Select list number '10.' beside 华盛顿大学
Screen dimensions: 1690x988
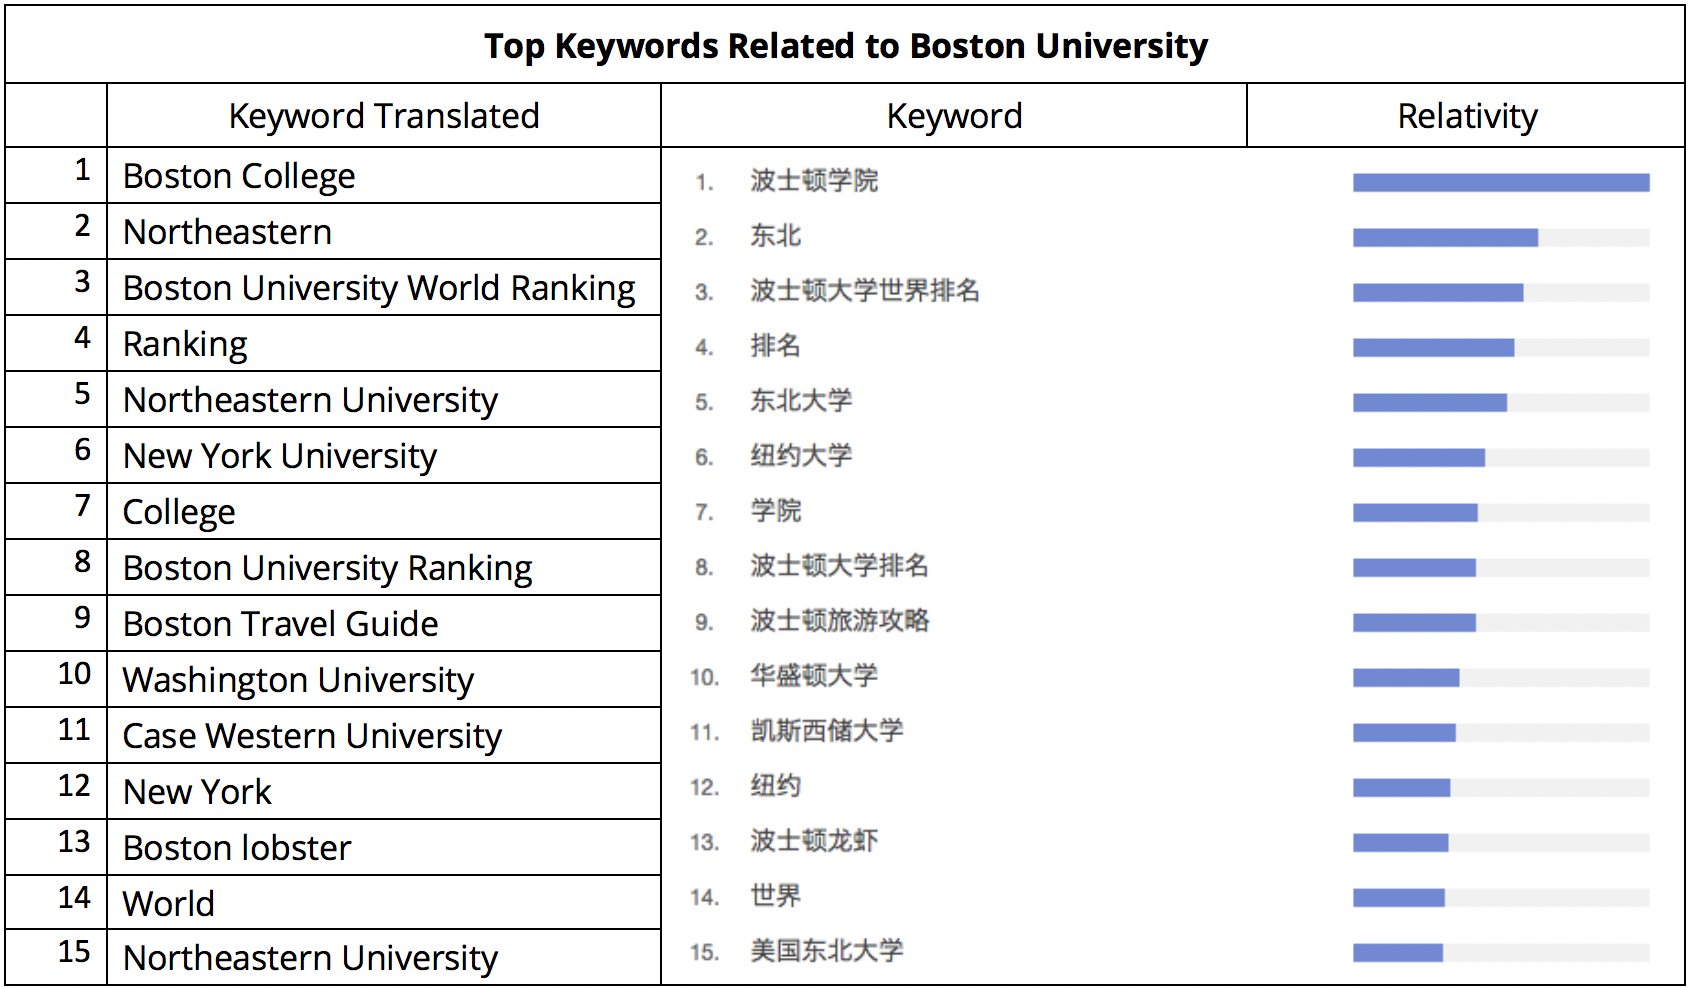(704, 677)
